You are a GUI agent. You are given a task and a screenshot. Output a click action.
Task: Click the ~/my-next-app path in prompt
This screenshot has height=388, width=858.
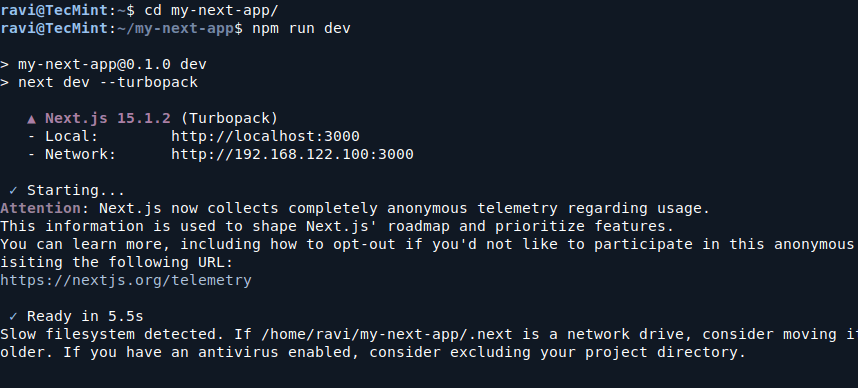pos(176,28)
